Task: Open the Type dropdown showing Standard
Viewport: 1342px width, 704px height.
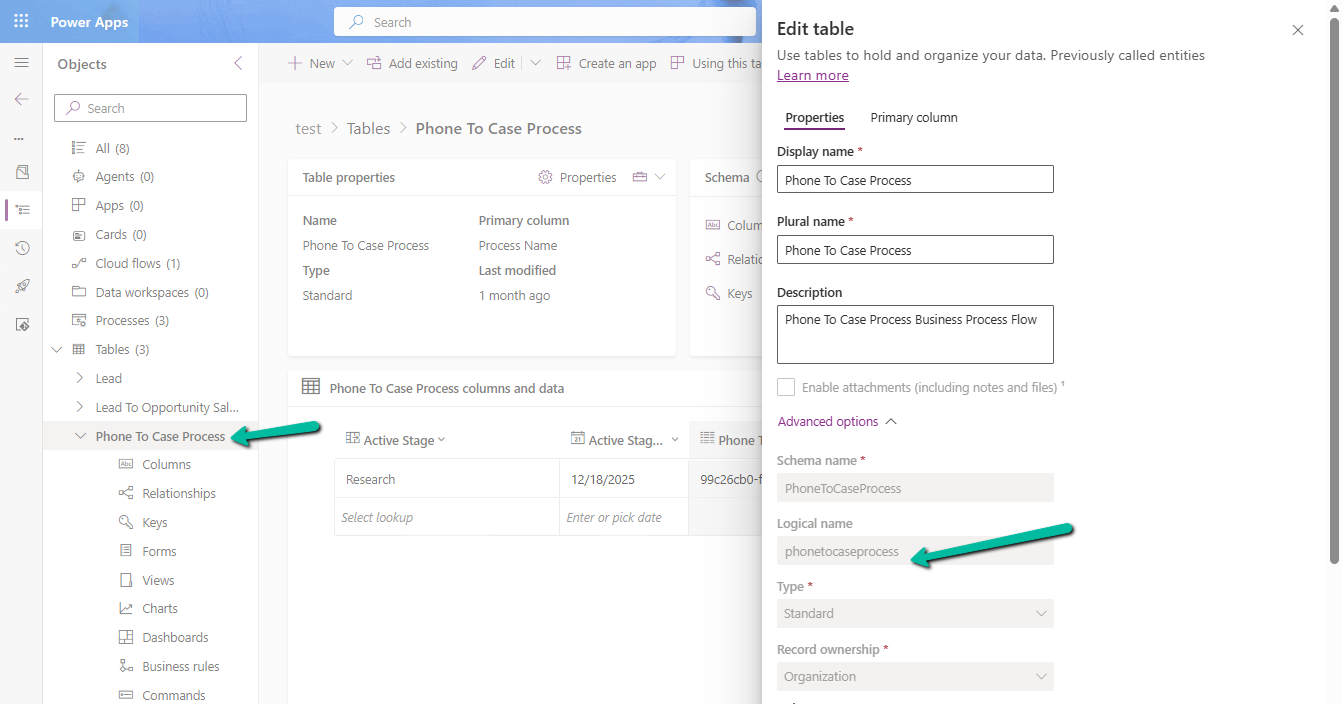Action: [914, 613]
